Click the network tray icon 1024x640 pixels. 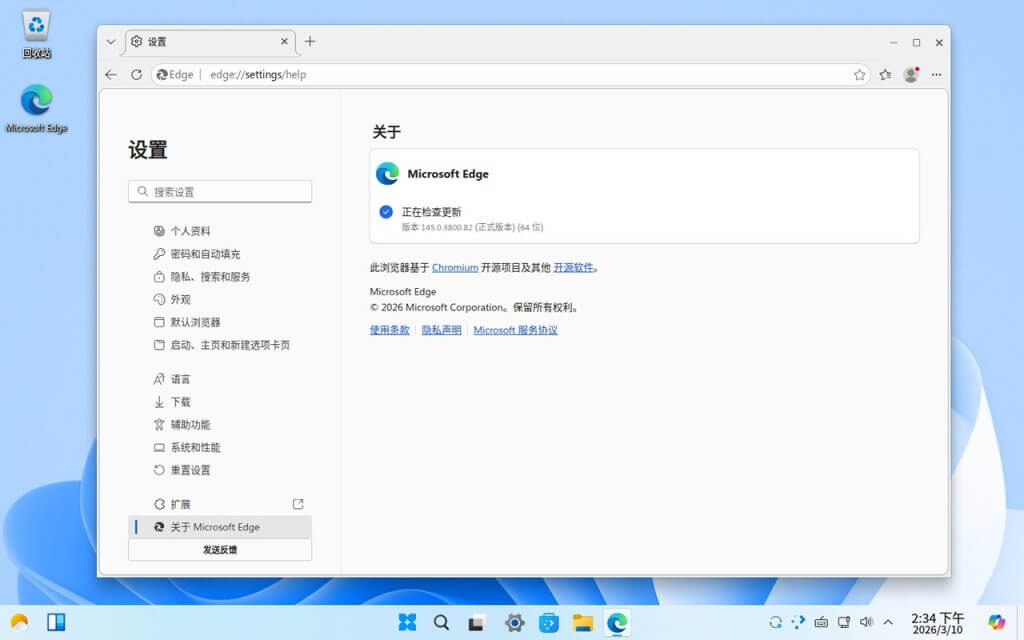point(844,622)
